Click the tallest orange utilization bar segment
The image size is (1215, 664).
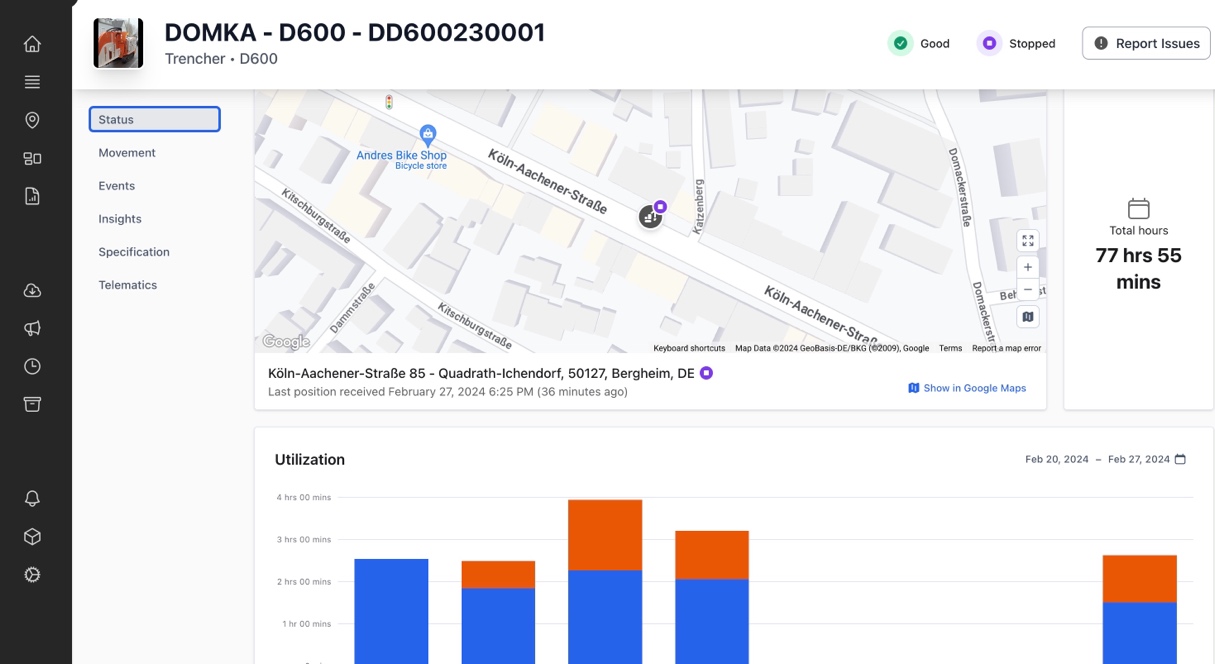(605, 535)
